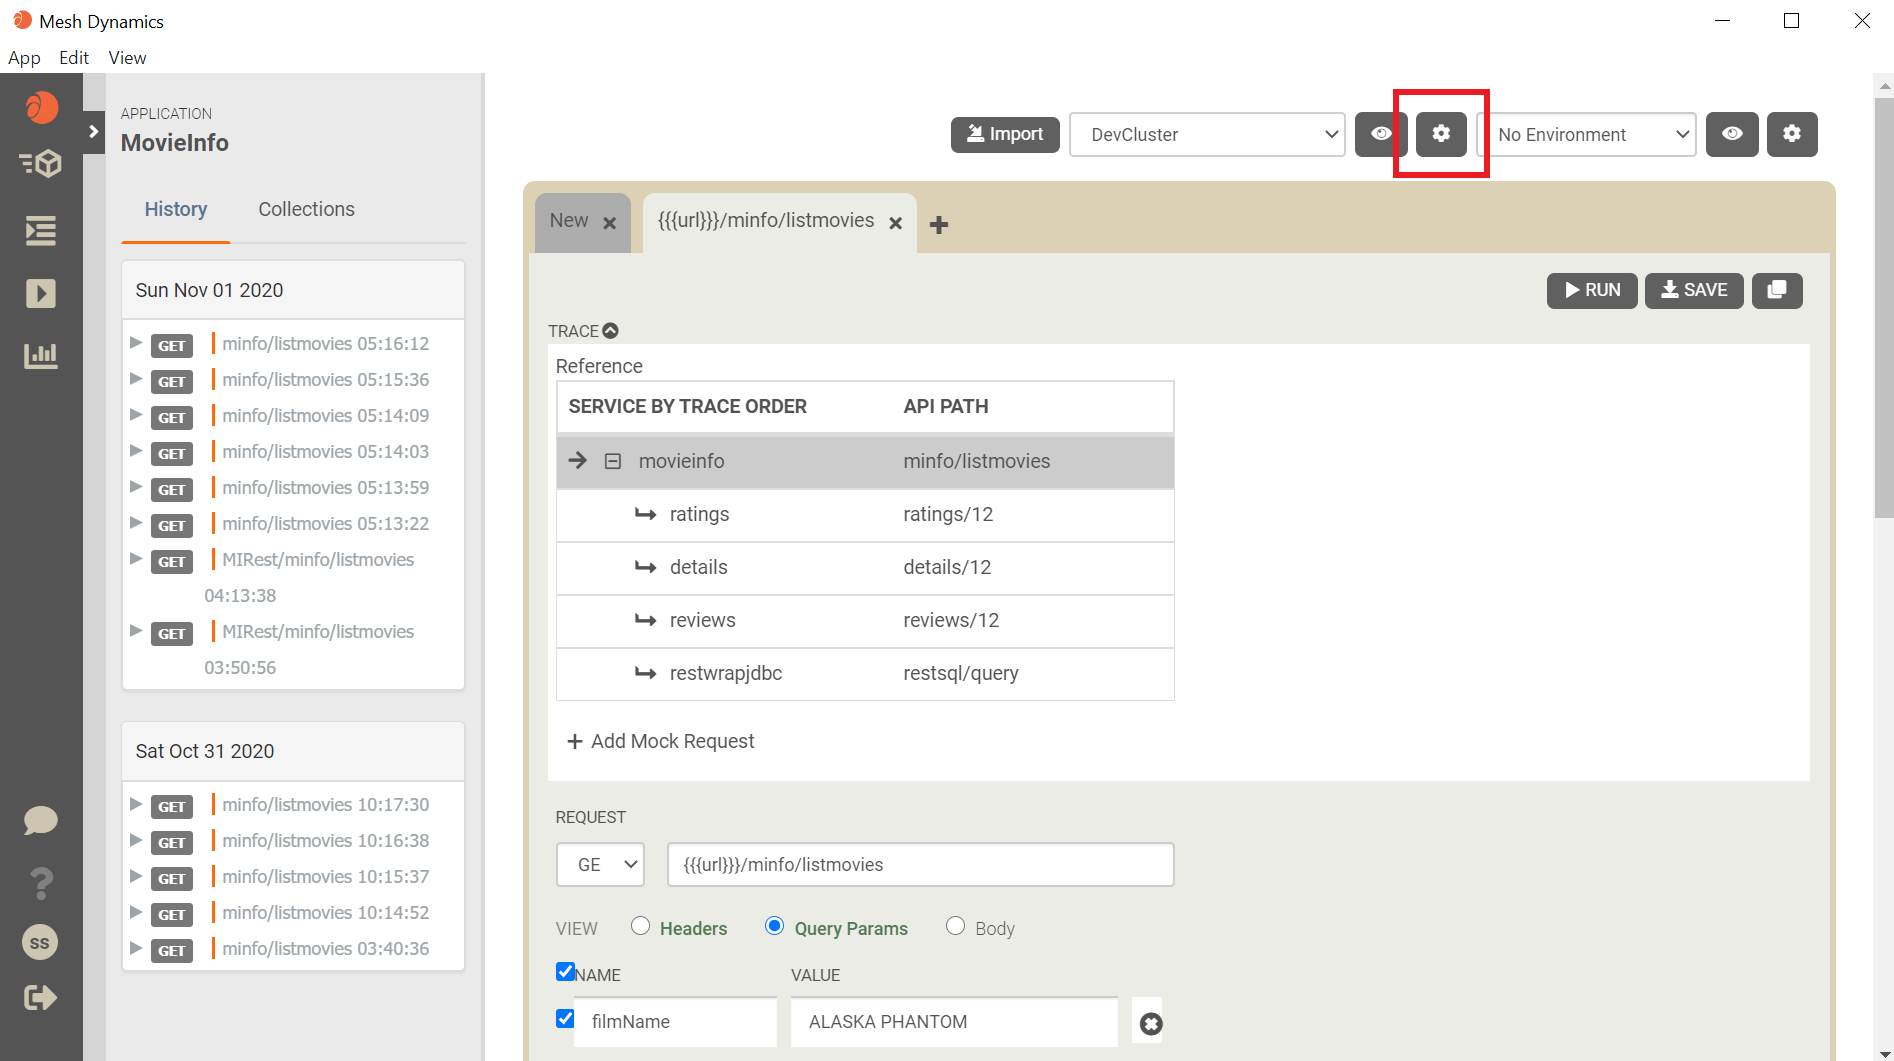The width and height of the screenshot is (1894, 1061).
Task: Select the Headers radio button
Action: pyautogui.click(x=641, y=926)
